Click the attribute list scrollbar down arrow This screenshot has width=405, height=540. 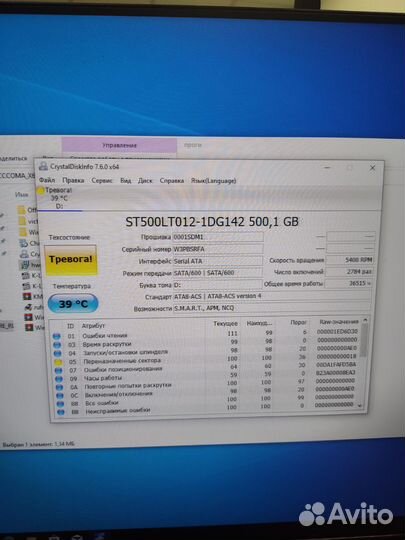tap(360, 406)
